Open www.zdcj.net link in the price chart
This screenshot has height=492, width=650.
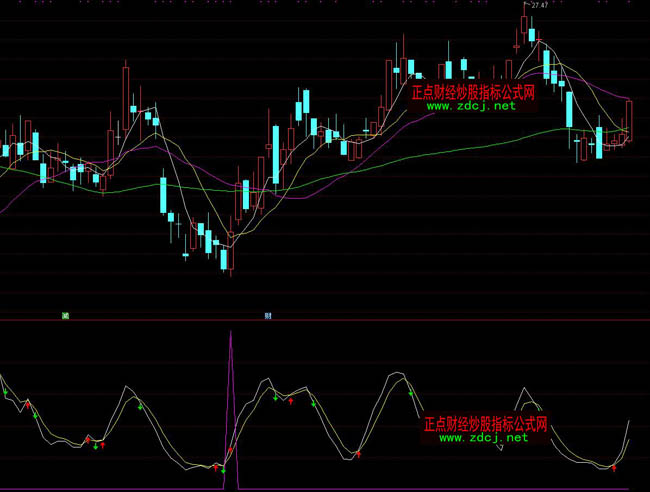(x=468, y=105)
